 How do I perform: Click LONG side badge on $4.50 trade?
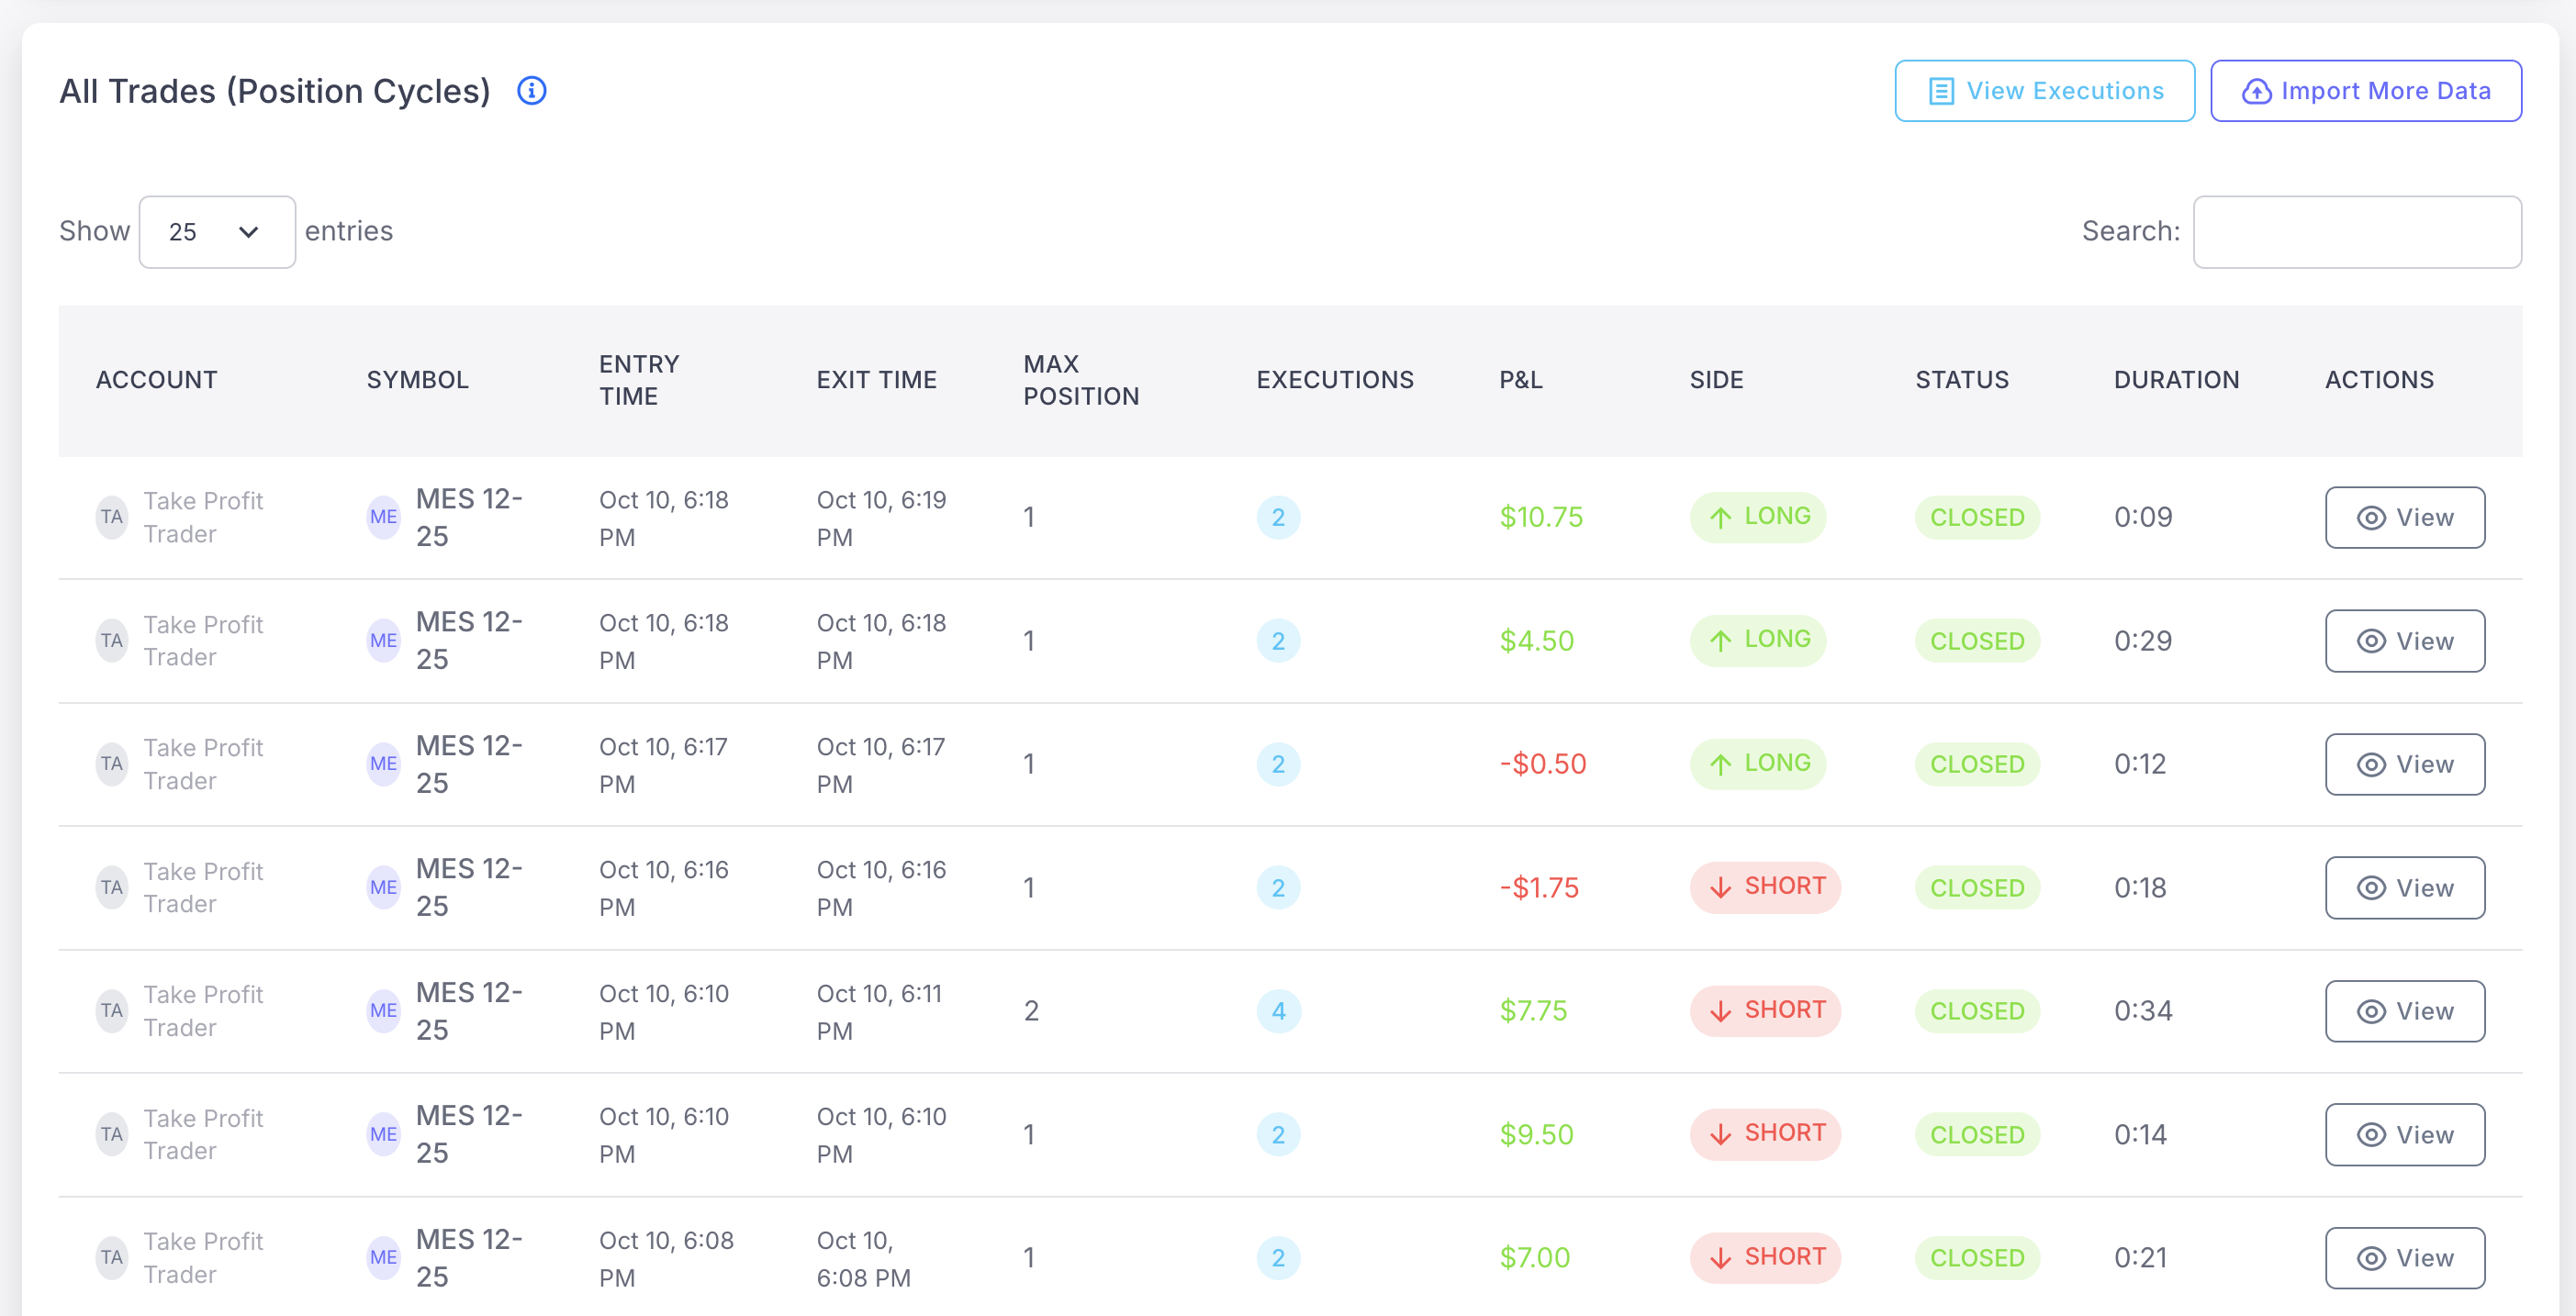coord(1757,640)
